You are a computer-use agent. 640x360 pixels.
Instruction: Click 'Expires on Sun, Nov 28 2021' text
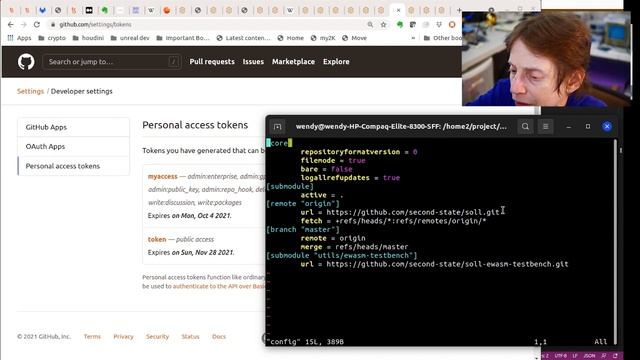pos(191,252)
